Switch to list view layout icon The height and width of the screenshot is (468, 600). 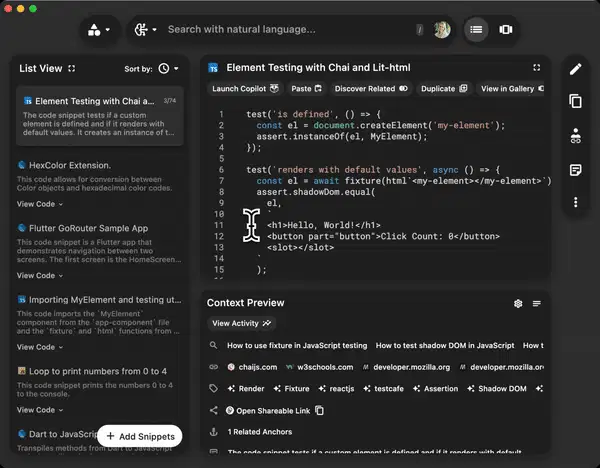tap(476, 29)
